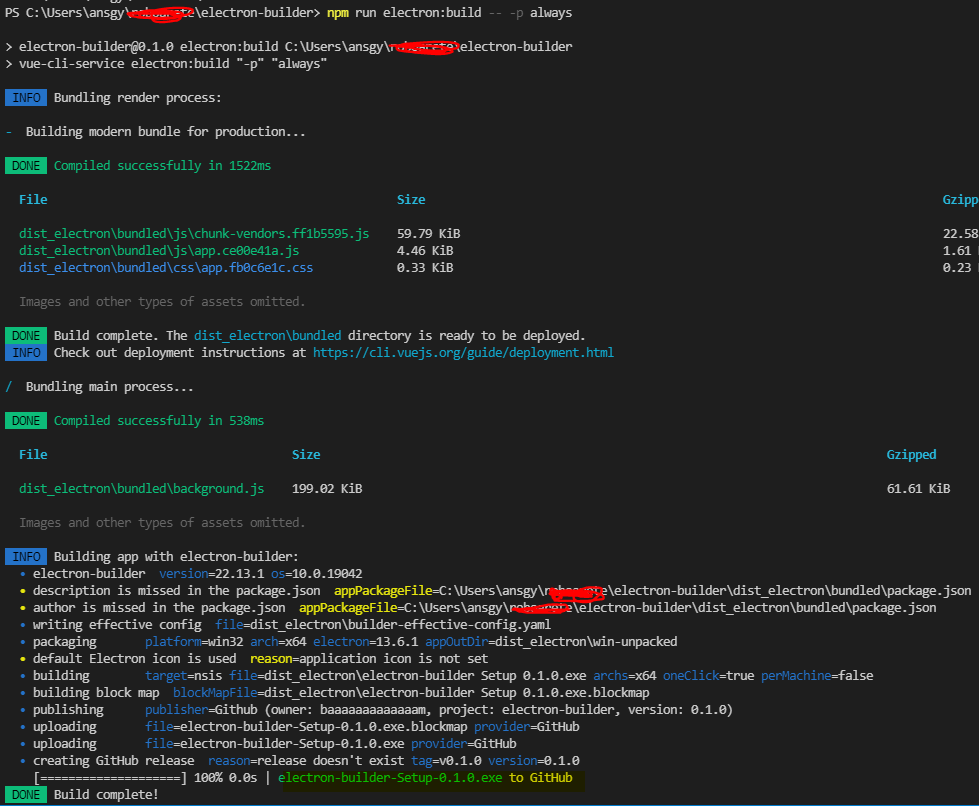Click 'author is missed in the package.json' warning
The image size is (979, 806).
click(159, 607)
